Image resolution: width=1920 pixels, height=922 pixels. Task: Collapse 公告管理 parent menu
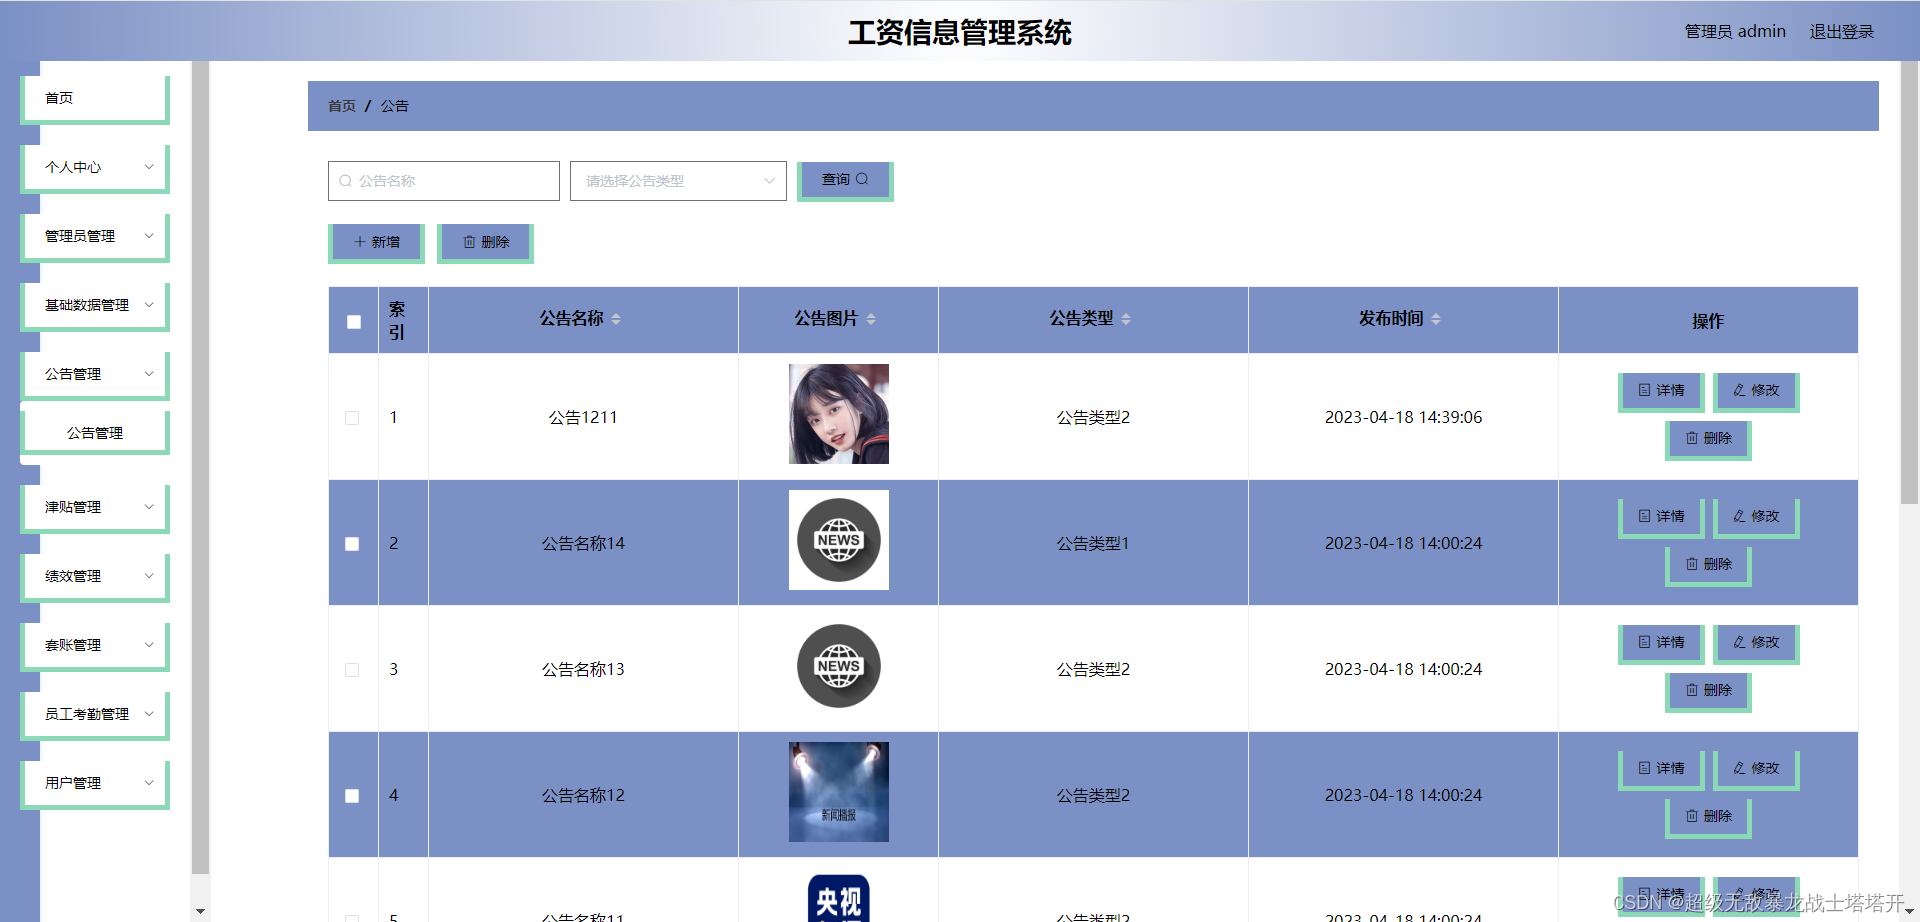pos(95,375)
